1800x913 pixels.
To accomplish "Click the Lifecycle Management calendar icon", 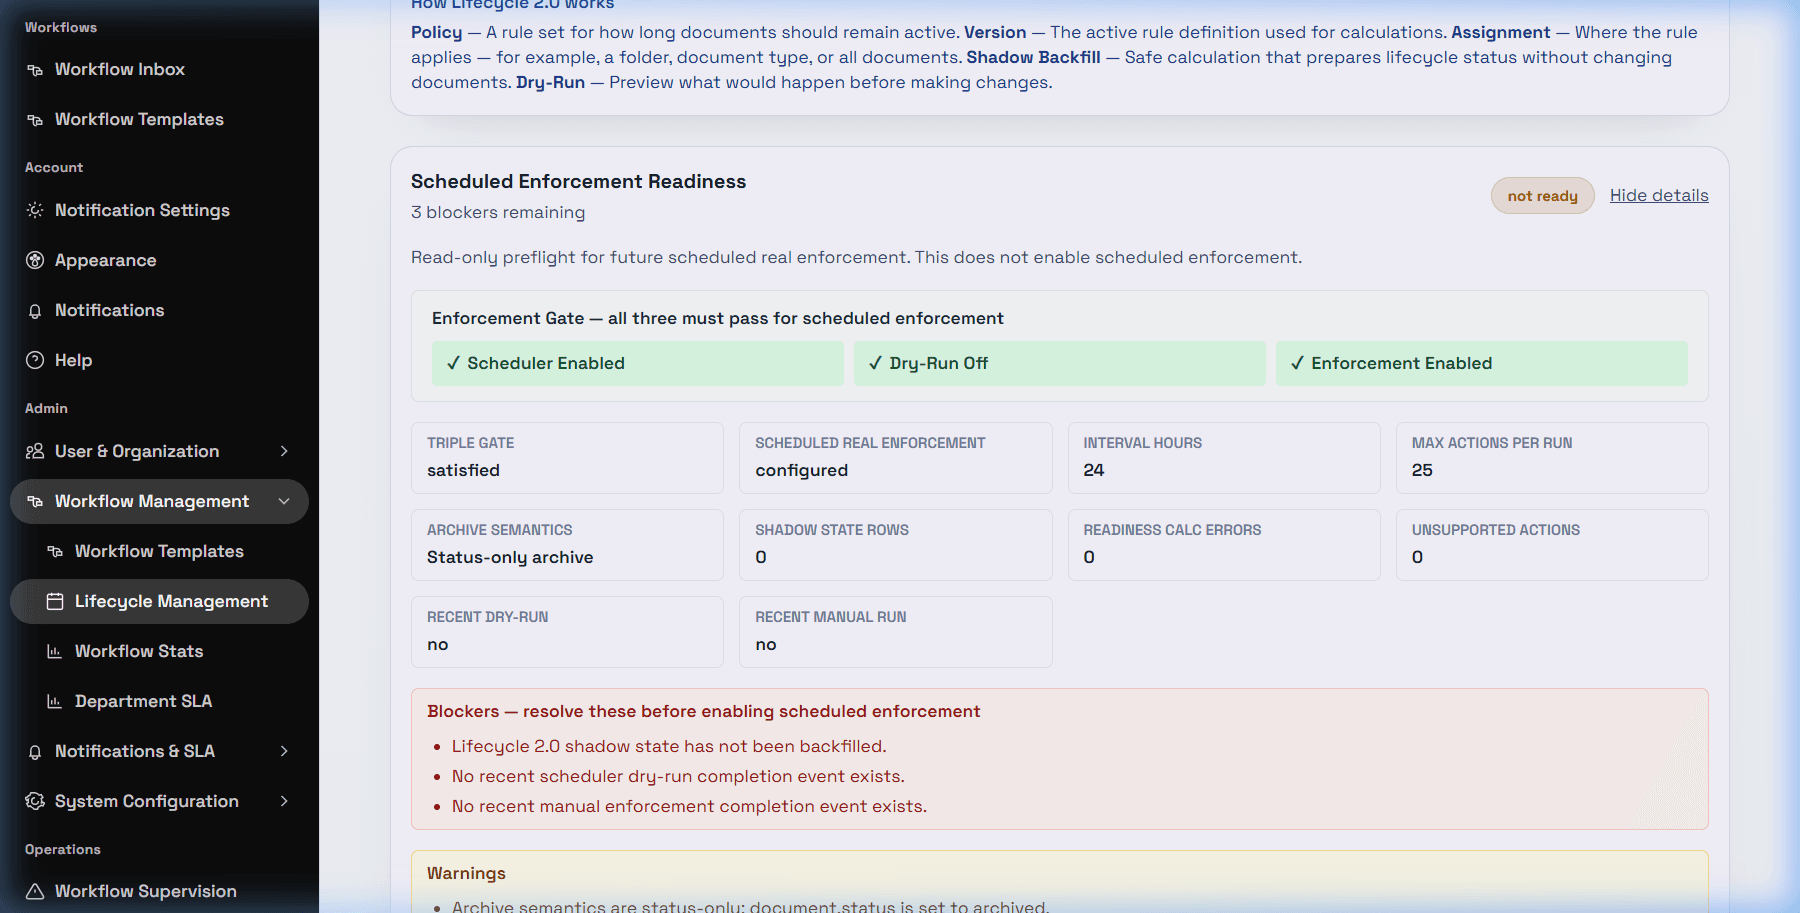I will point(55,601).
